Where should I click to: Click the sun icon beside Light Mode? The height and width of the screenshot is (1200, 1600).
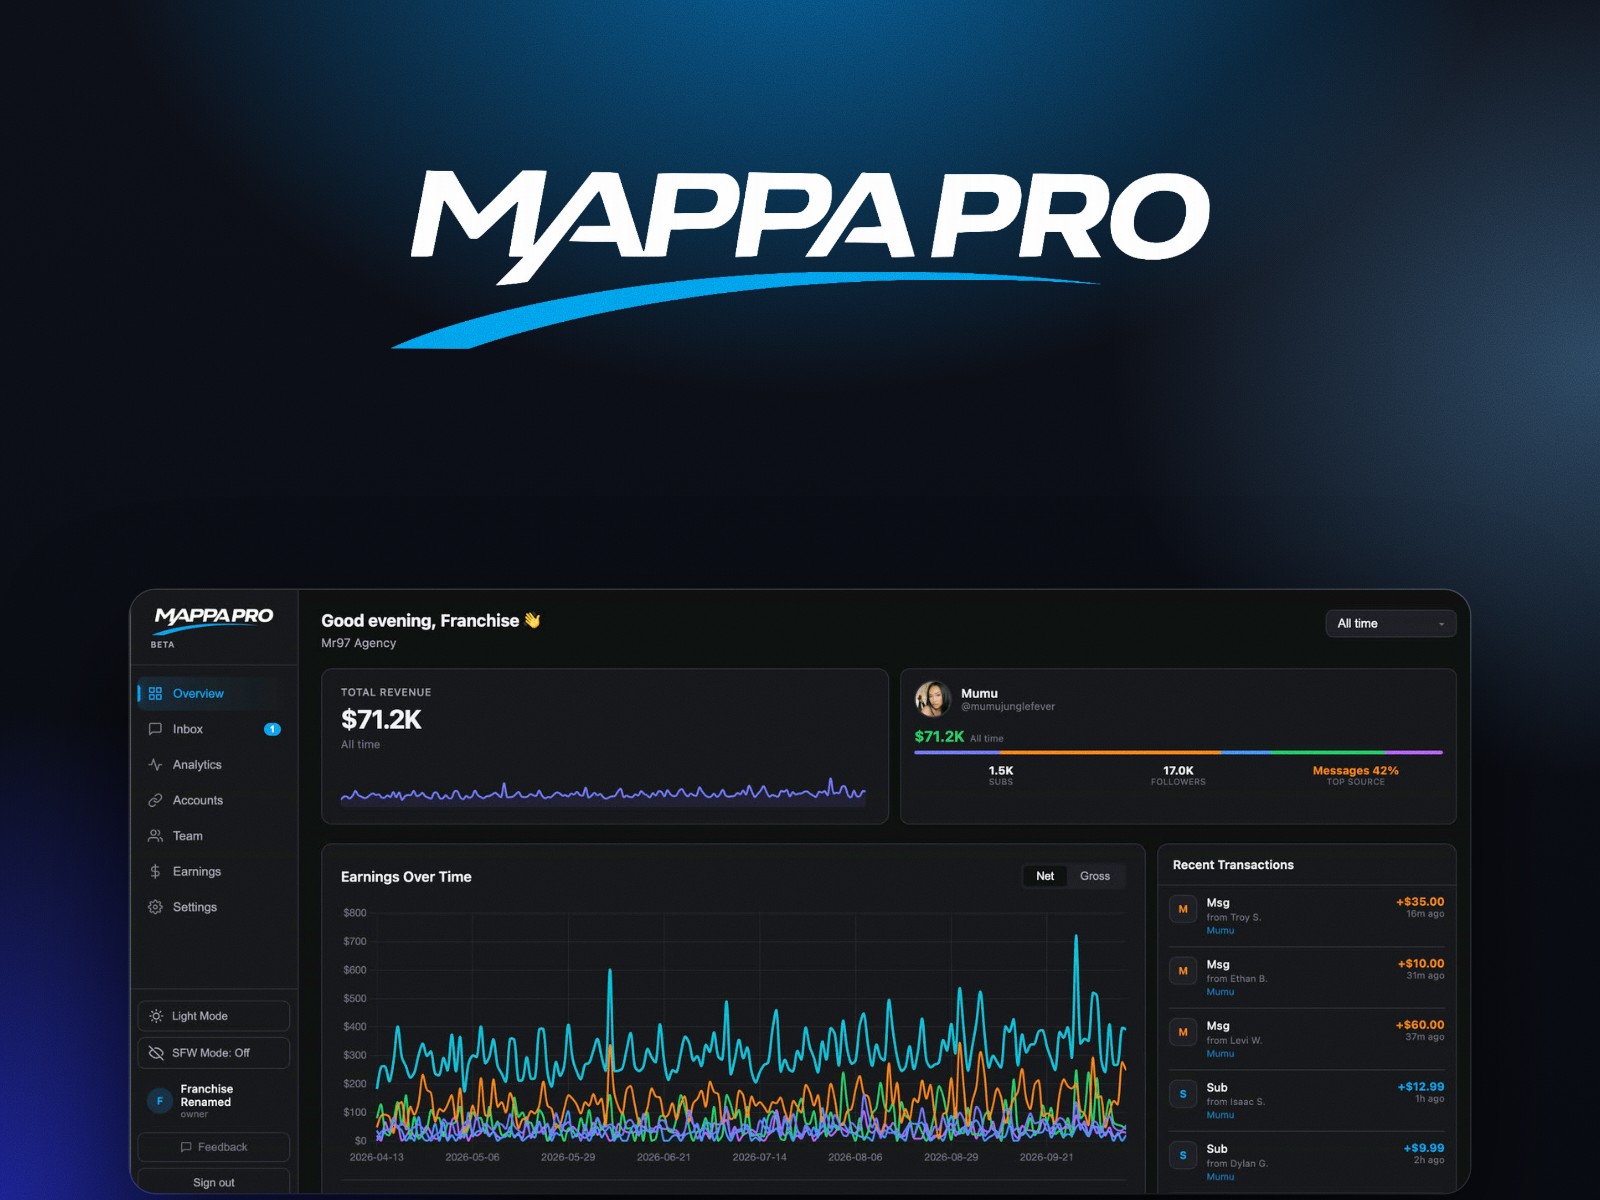coord(156,1016)
